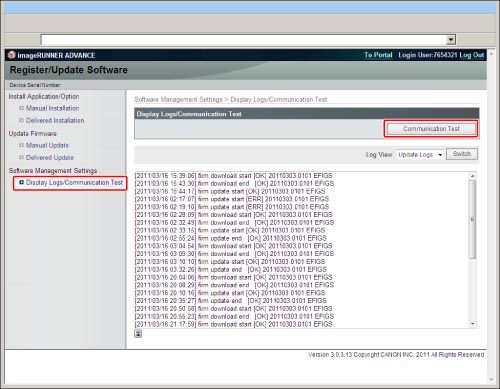Click the Switch button
500x389 pixels.
pyautogui.click(x=462, y=154)
